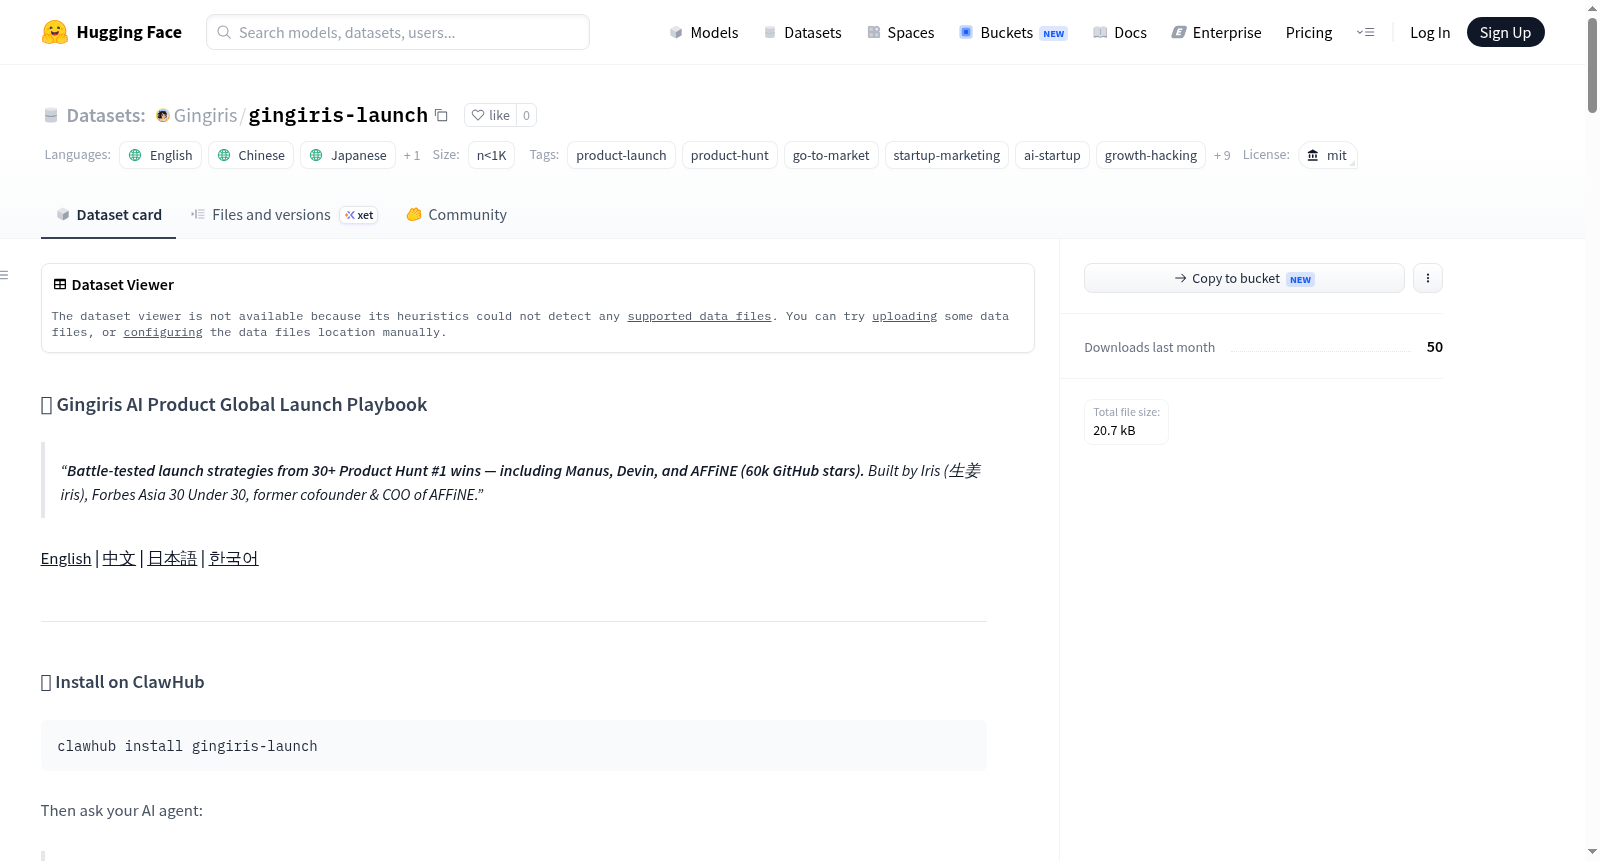This screenshot has width=1600, height=861.
Task: Open the three-dot options menu beside Copy to bucket
Action: coord(1427,278)
